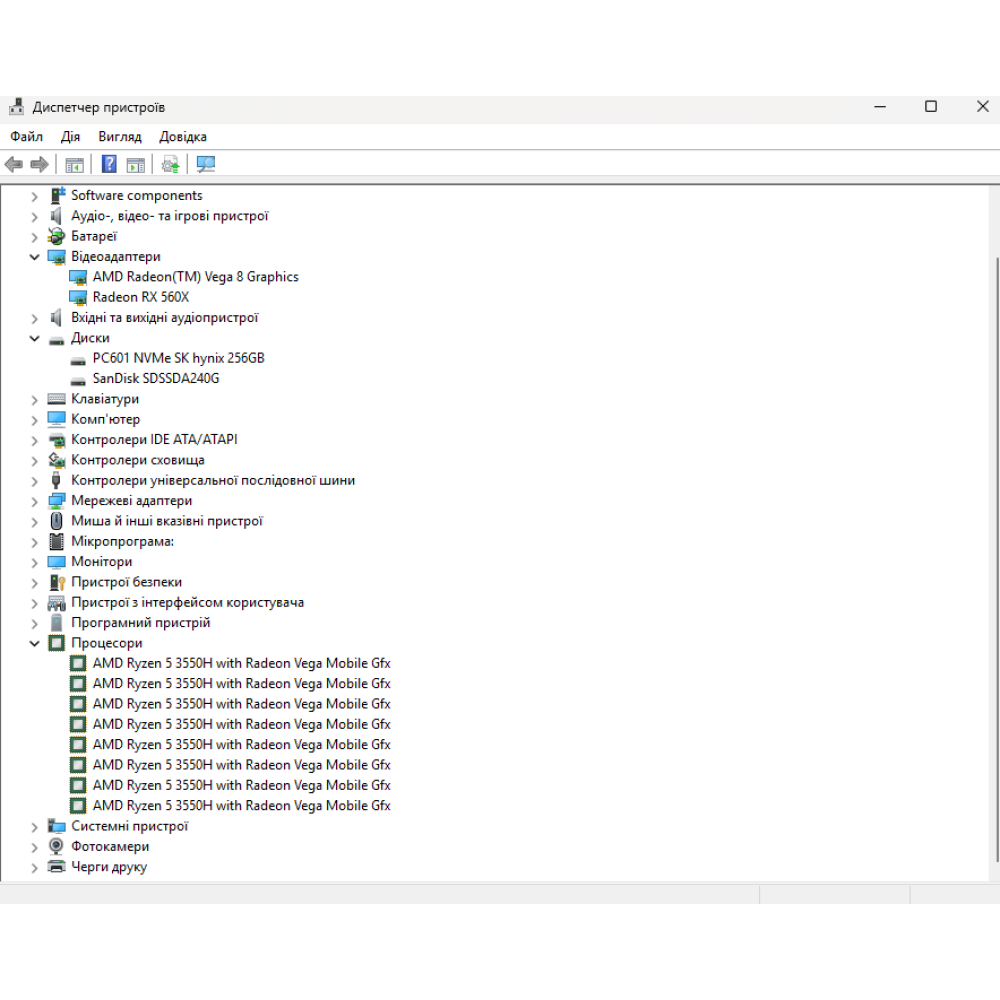Open the Вигляд menu
Viewport: 1000px width, 1000px height.
120,137
